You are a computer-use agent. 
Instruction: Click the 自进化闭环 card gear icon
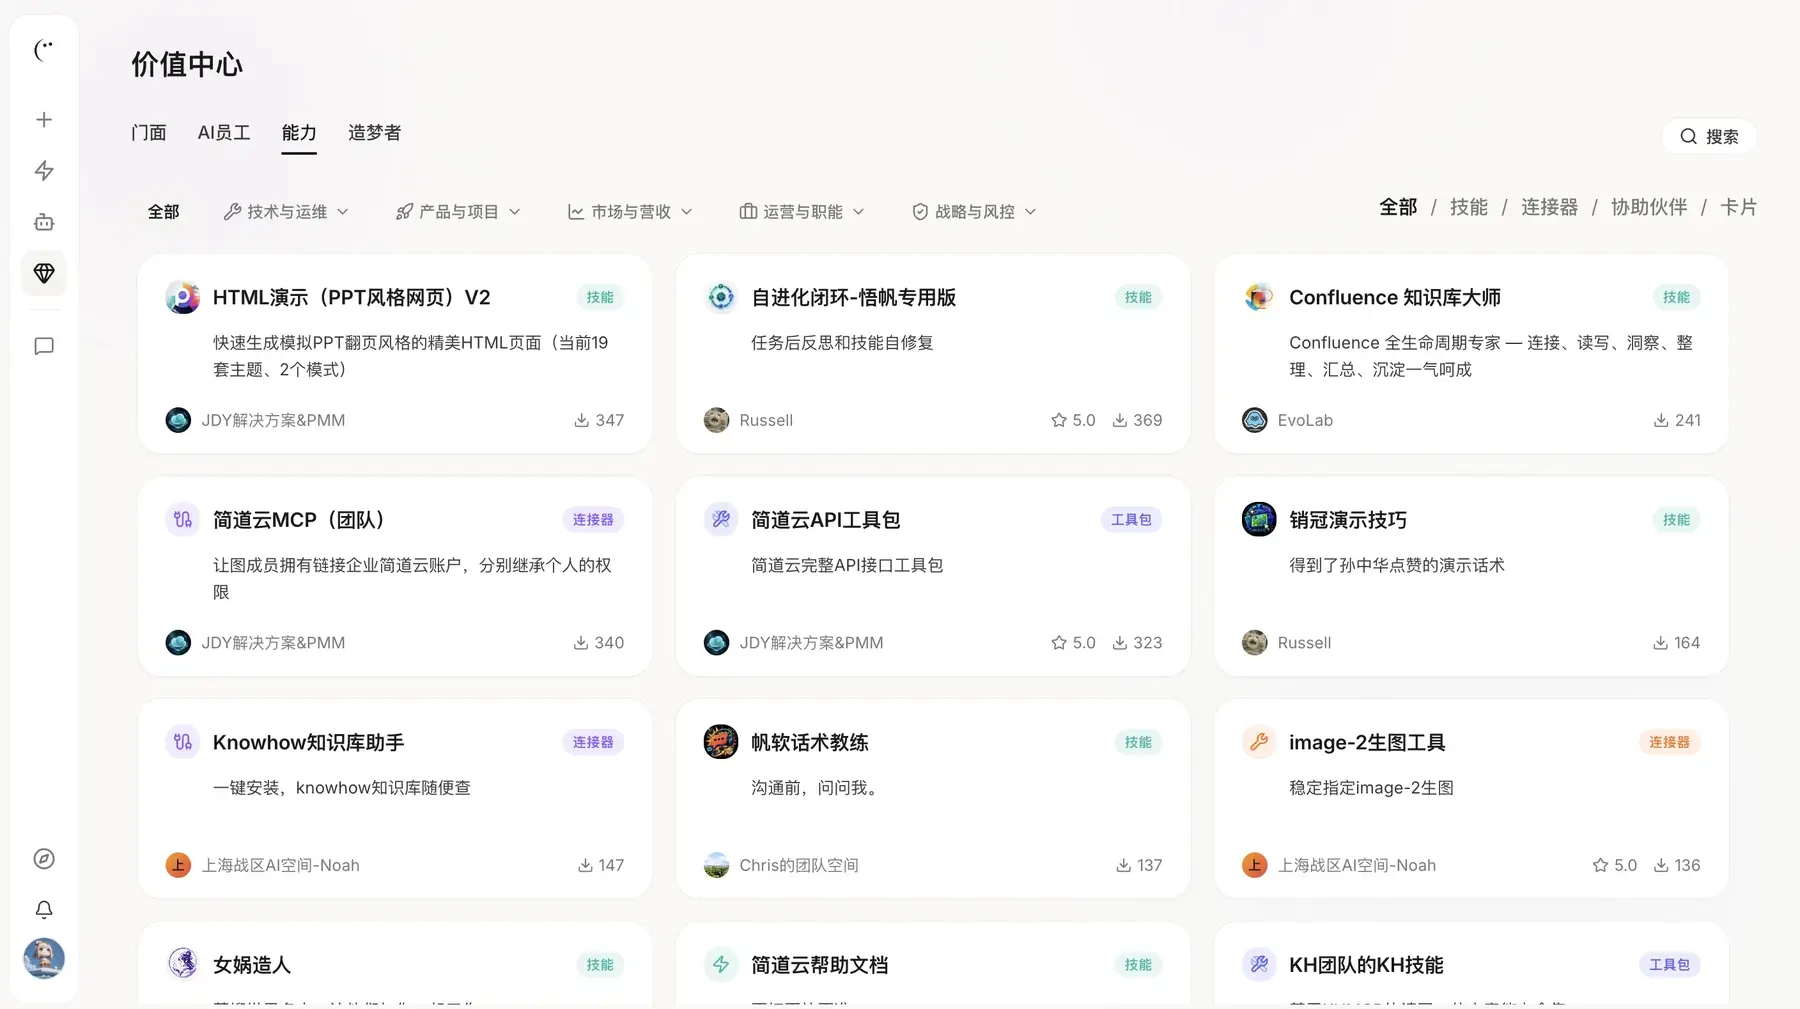tap(720, 297)
